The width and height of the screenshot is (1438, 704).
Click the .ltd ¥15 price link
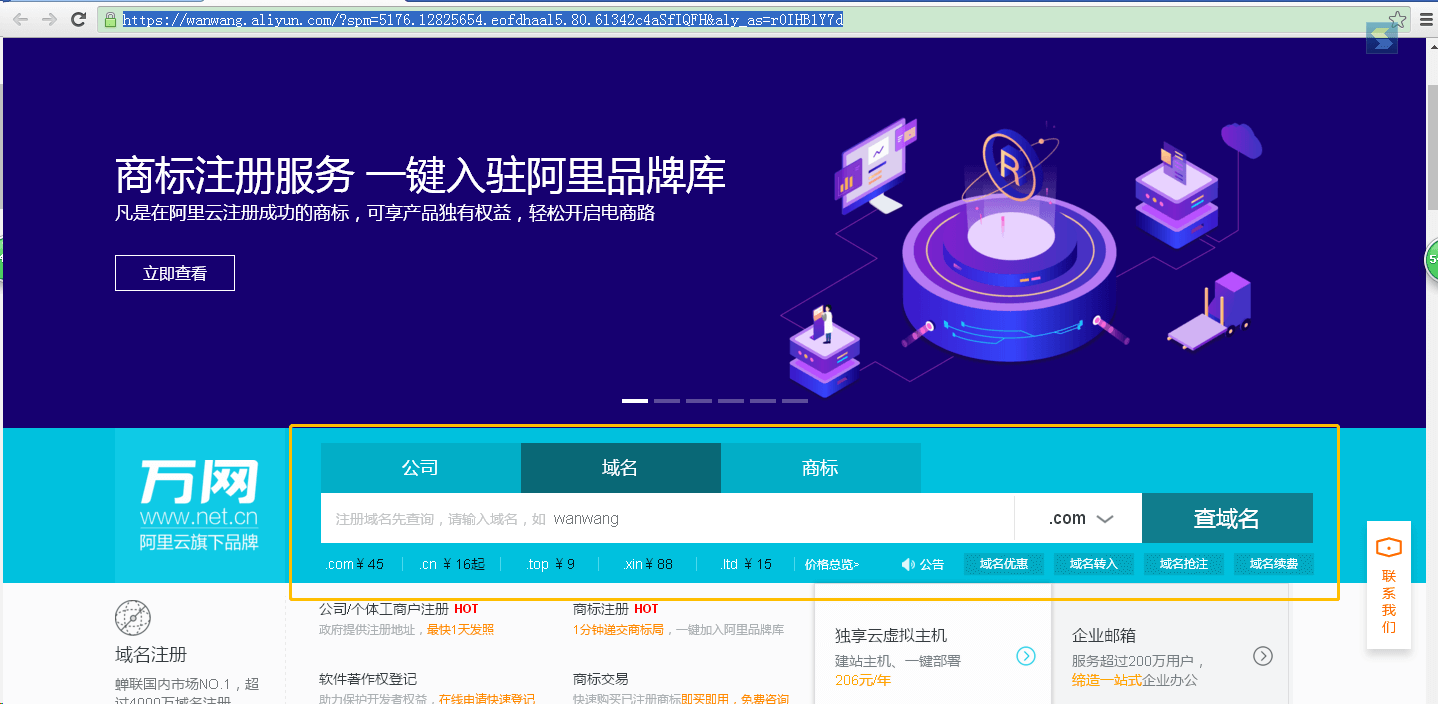(x=746, y=564)
